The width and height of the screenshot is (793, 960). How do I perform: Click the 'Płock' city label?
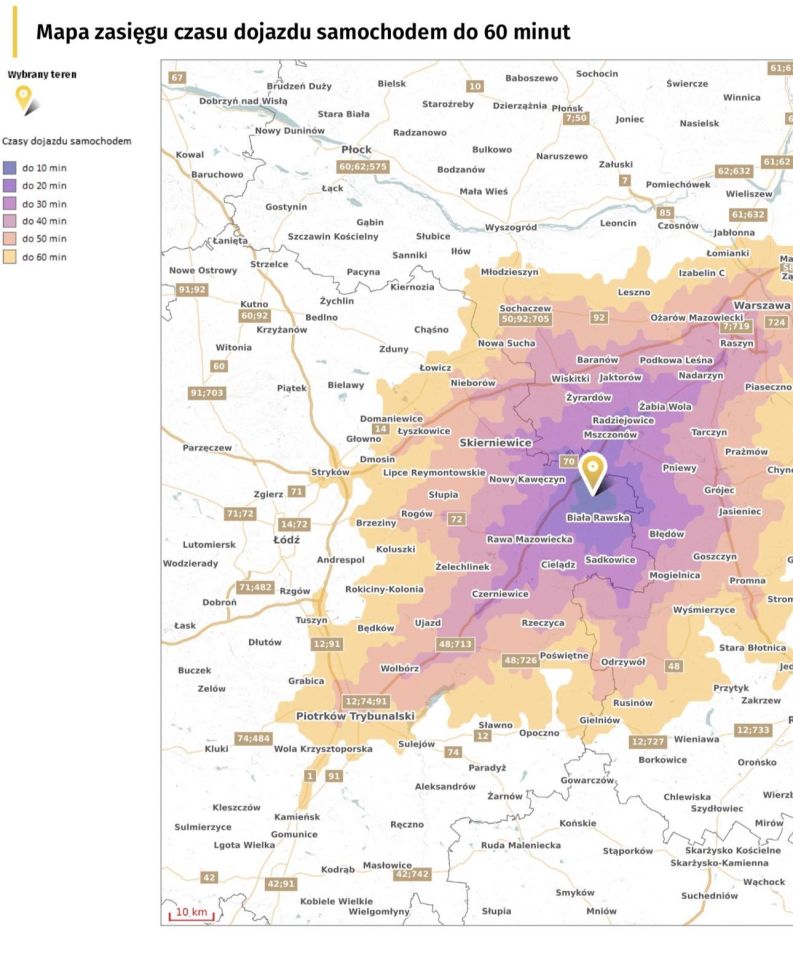356,149
